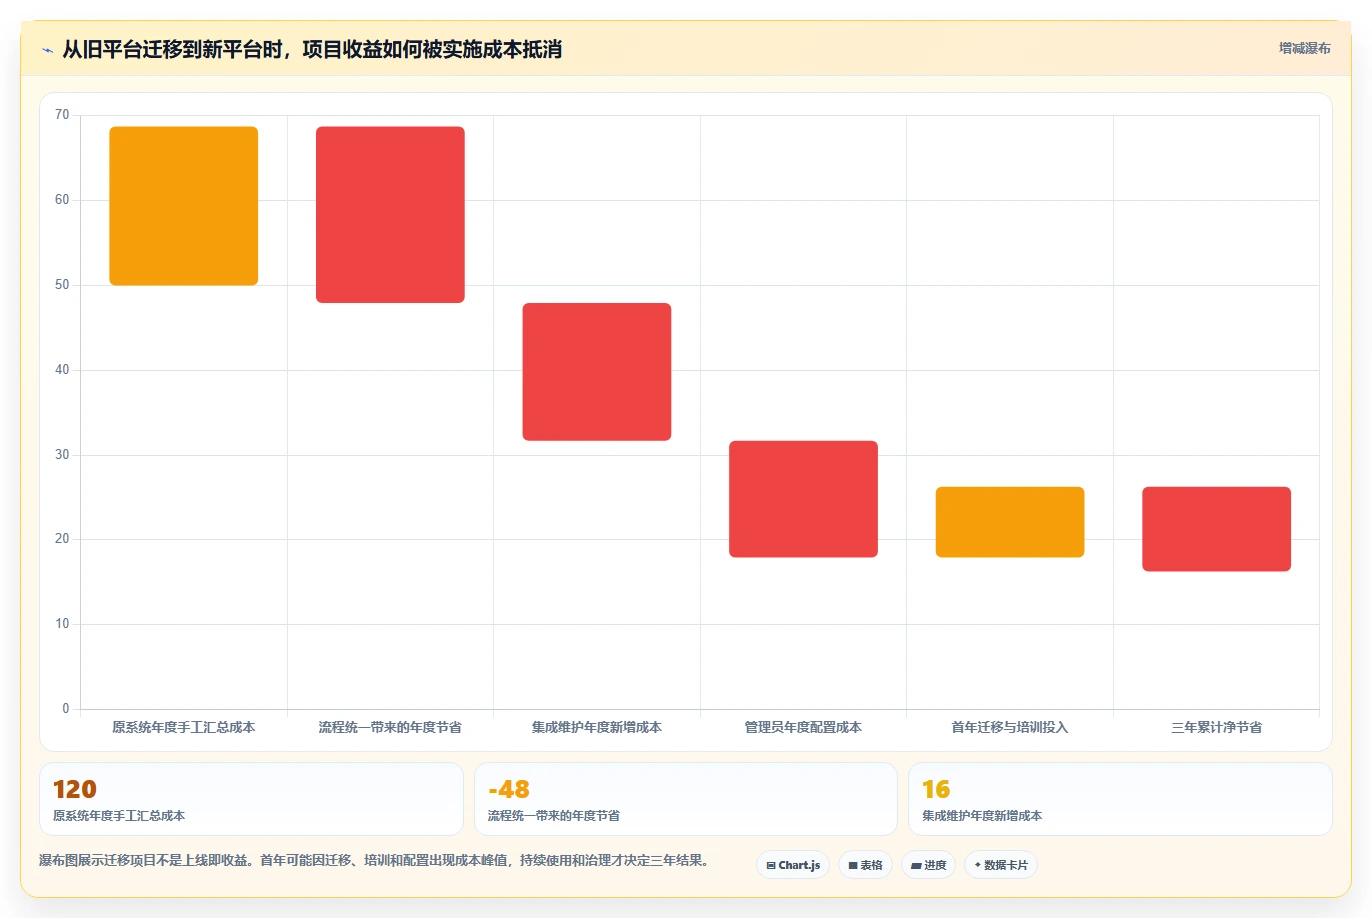Viewport: 1372px width, 918px height.
Task: Click the y-axis value 20
Action: [x=62, y=539]
